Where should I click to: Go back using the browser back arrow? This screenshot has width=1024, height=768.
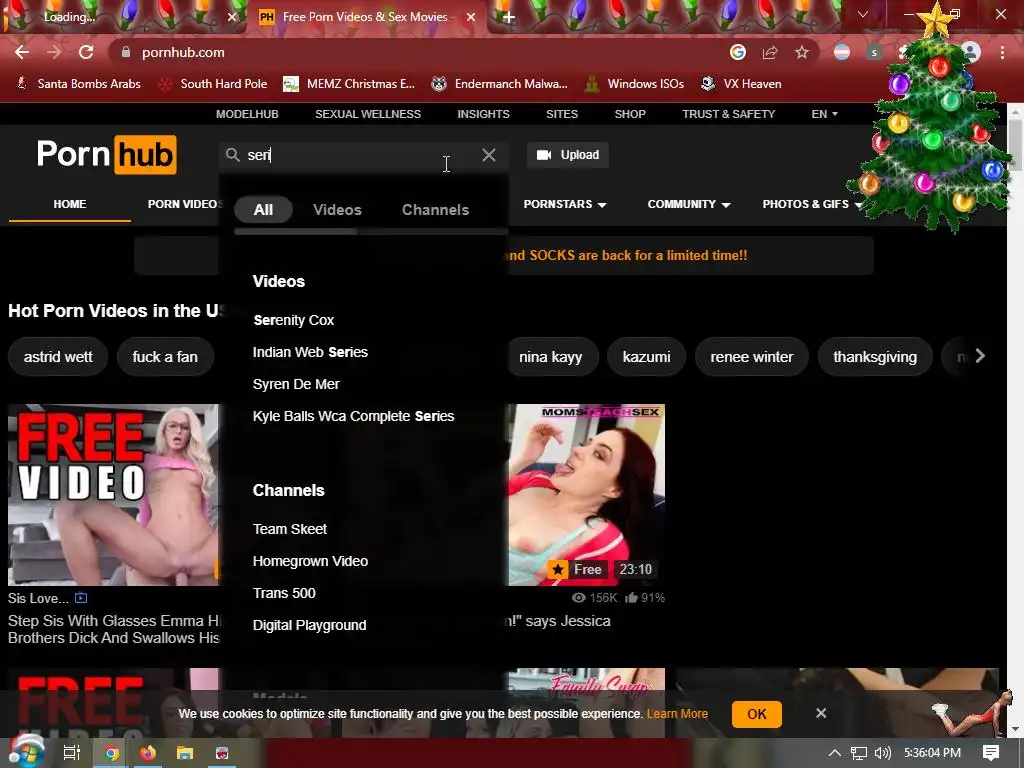pyautogui.click(x=22, y=52)
